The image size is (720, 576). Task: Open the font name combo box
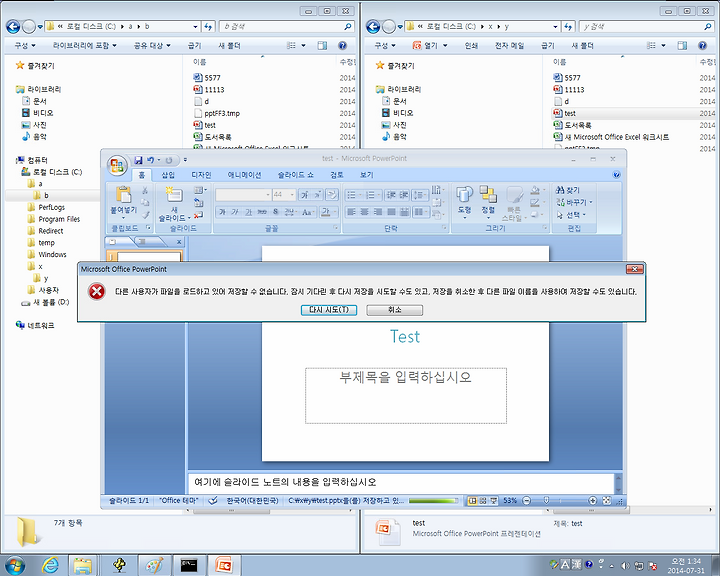243,195
